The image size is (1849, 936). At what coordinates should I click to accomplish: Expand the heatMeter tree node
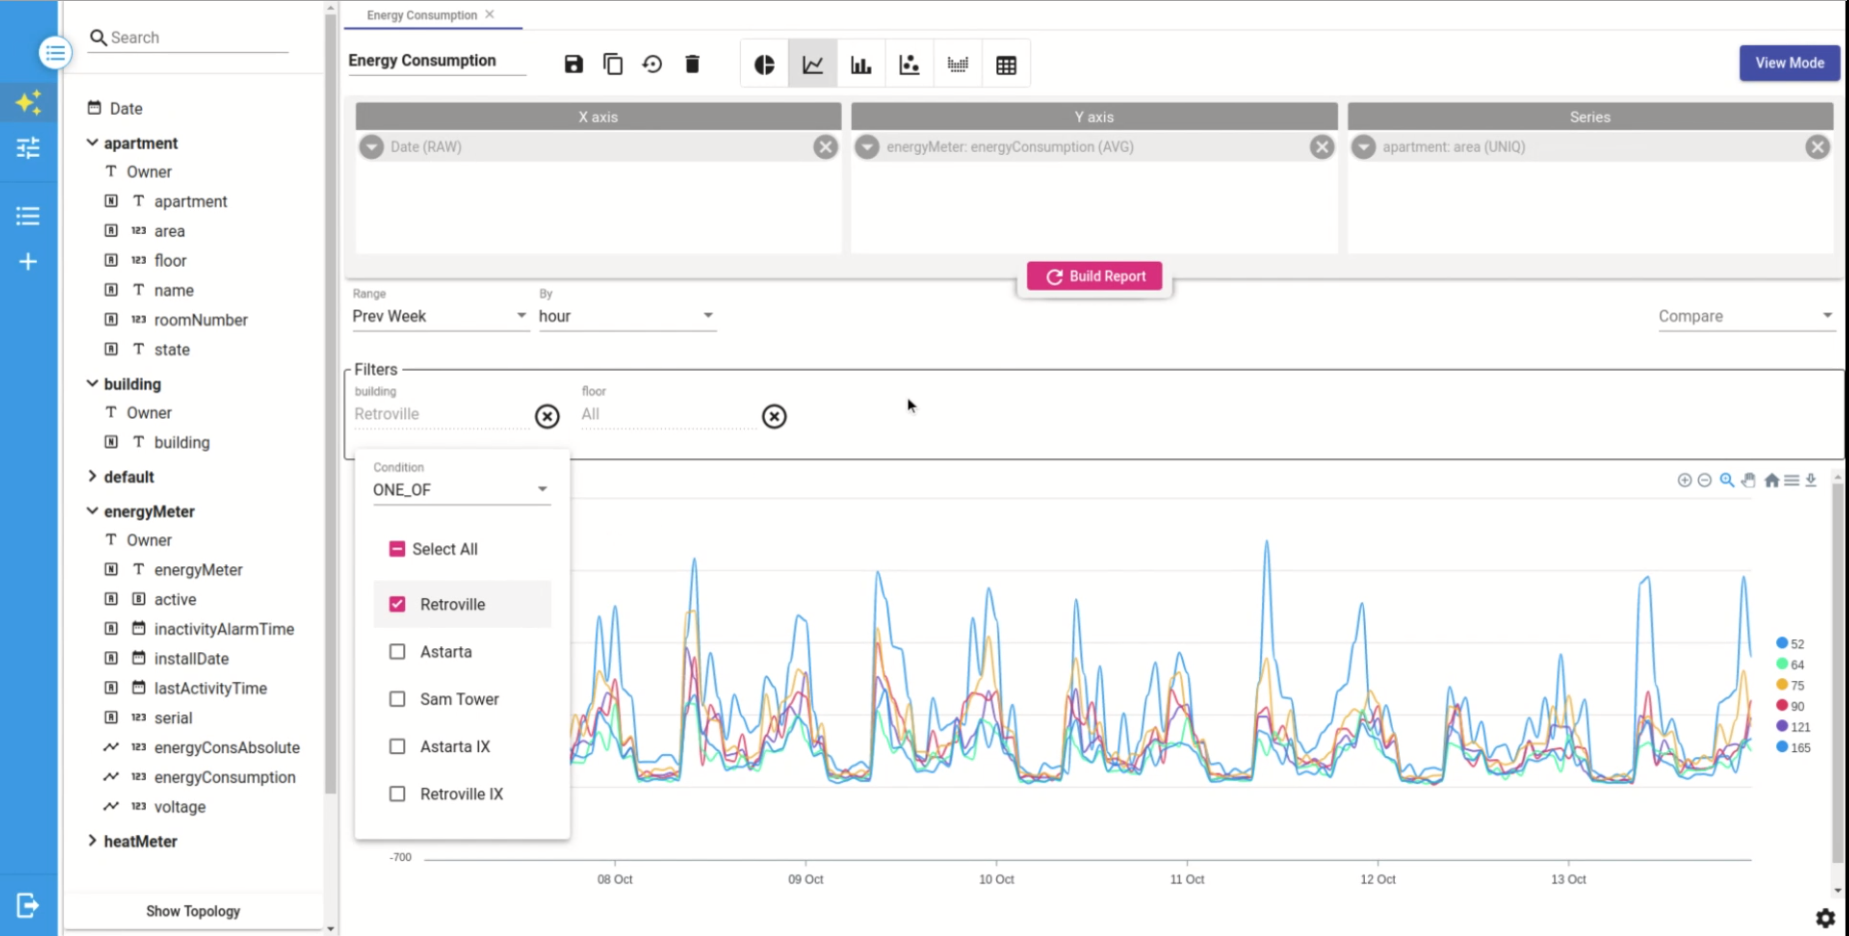coord(93,841)
